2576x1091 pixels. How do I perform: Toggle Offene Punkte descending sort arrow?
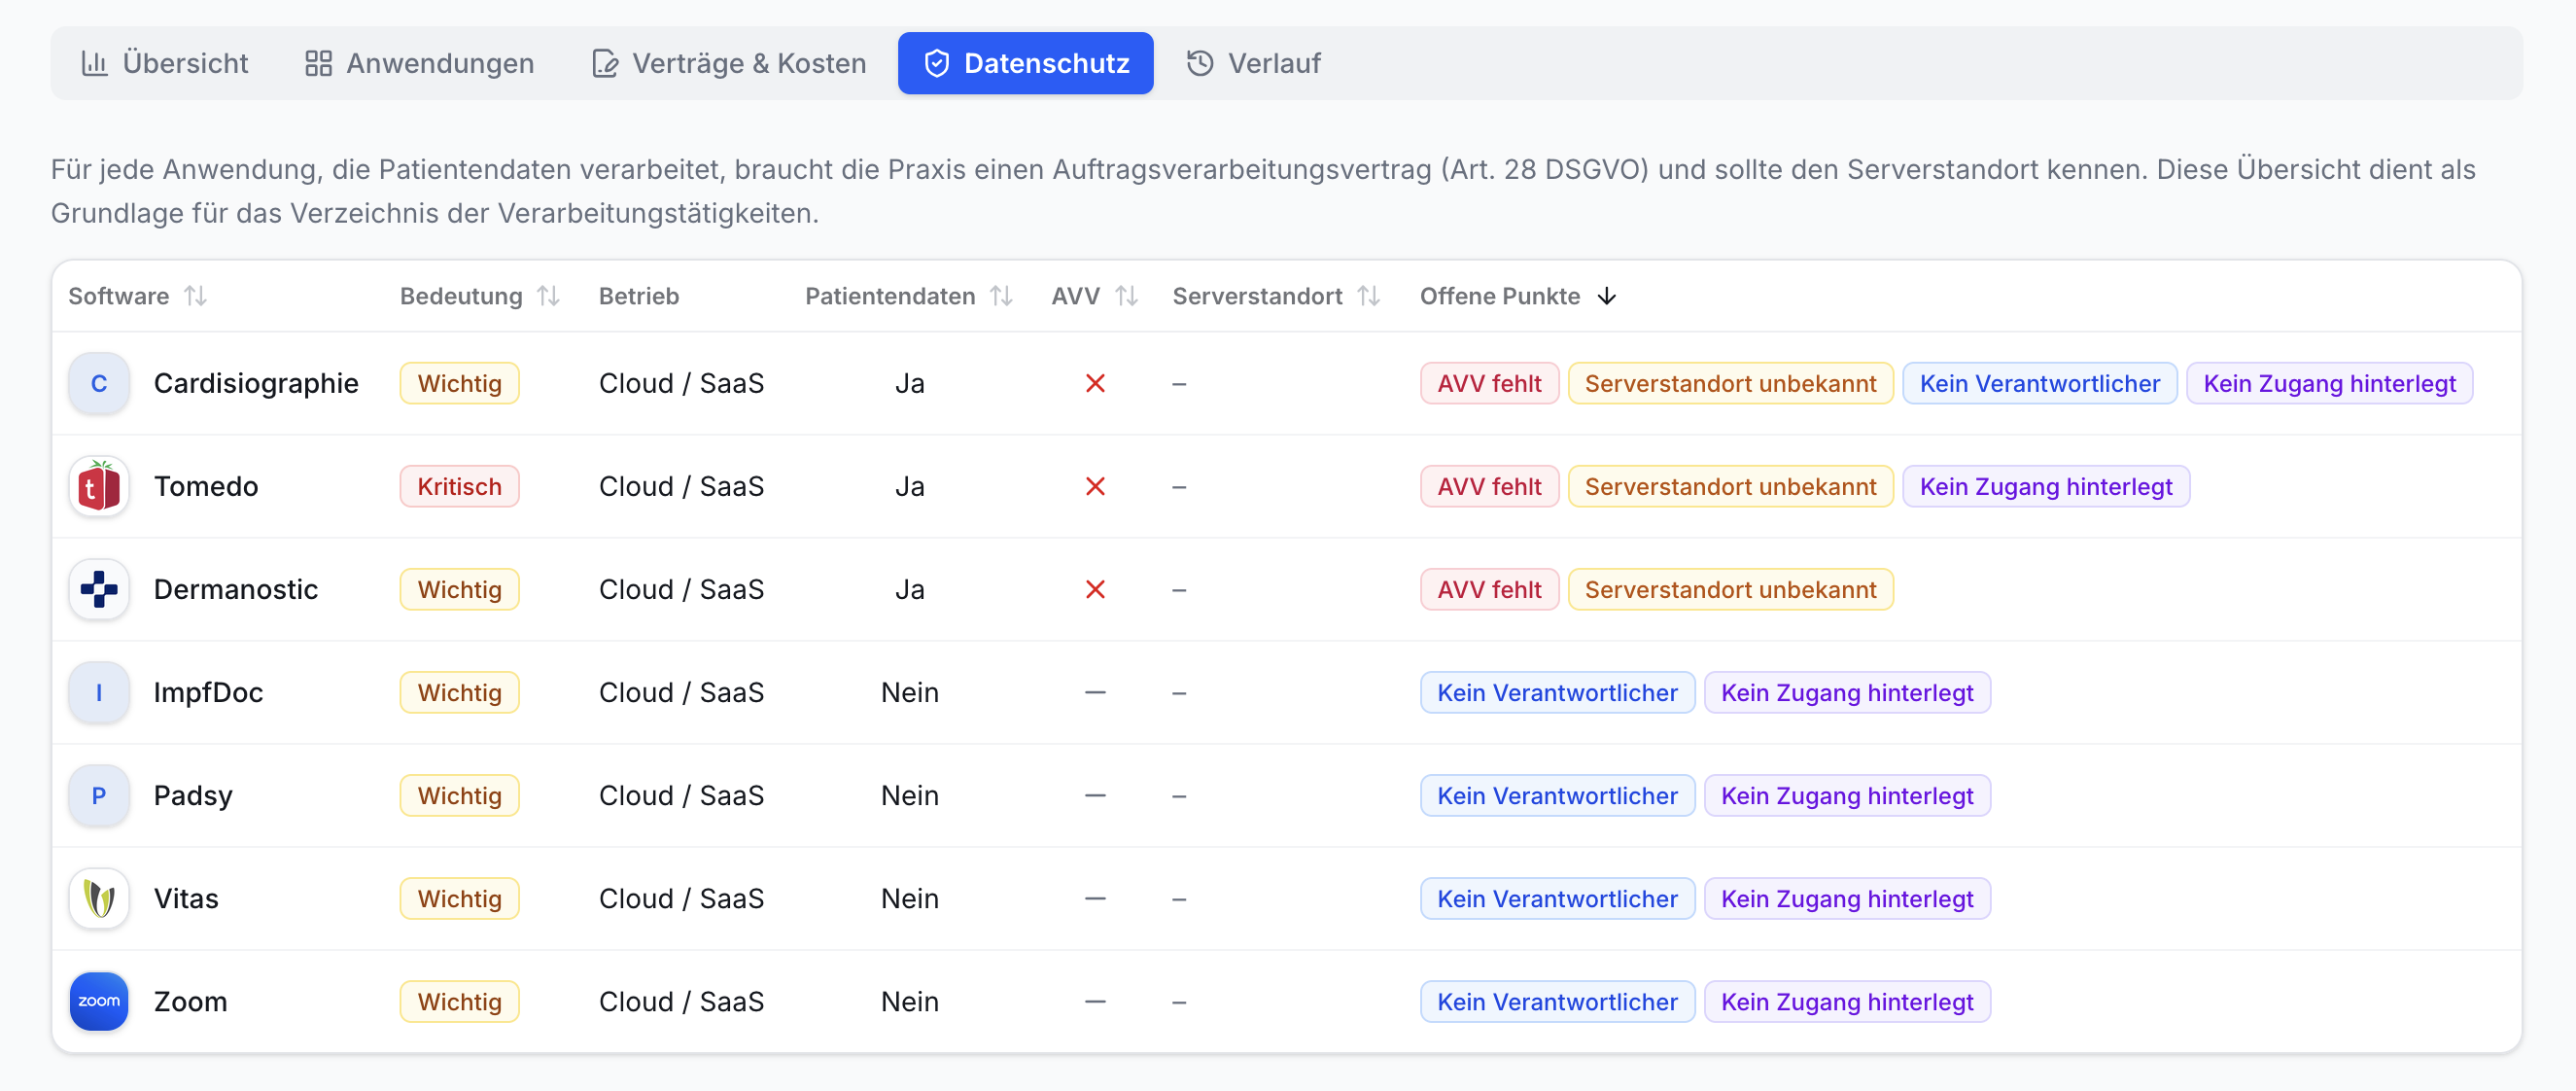point(1606,296)
